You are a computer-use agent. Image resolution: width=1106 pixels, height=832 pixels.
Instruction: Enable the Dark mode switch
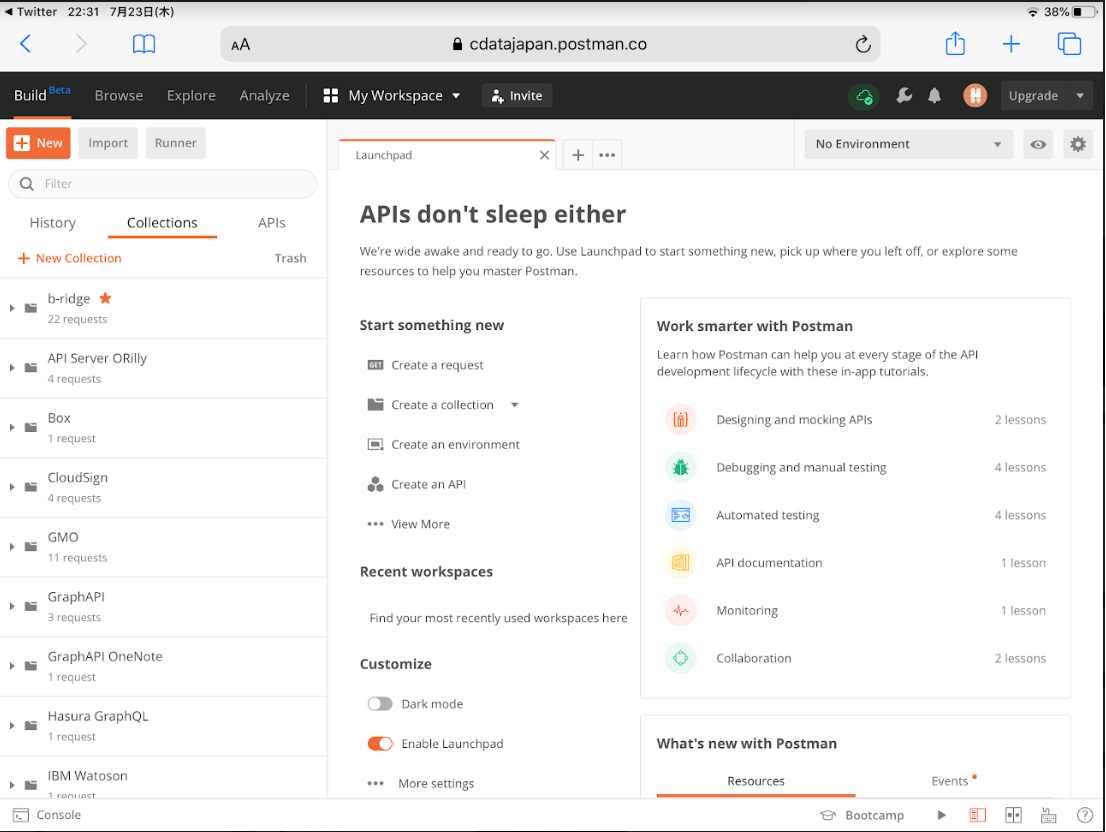(x=380, y=704)
